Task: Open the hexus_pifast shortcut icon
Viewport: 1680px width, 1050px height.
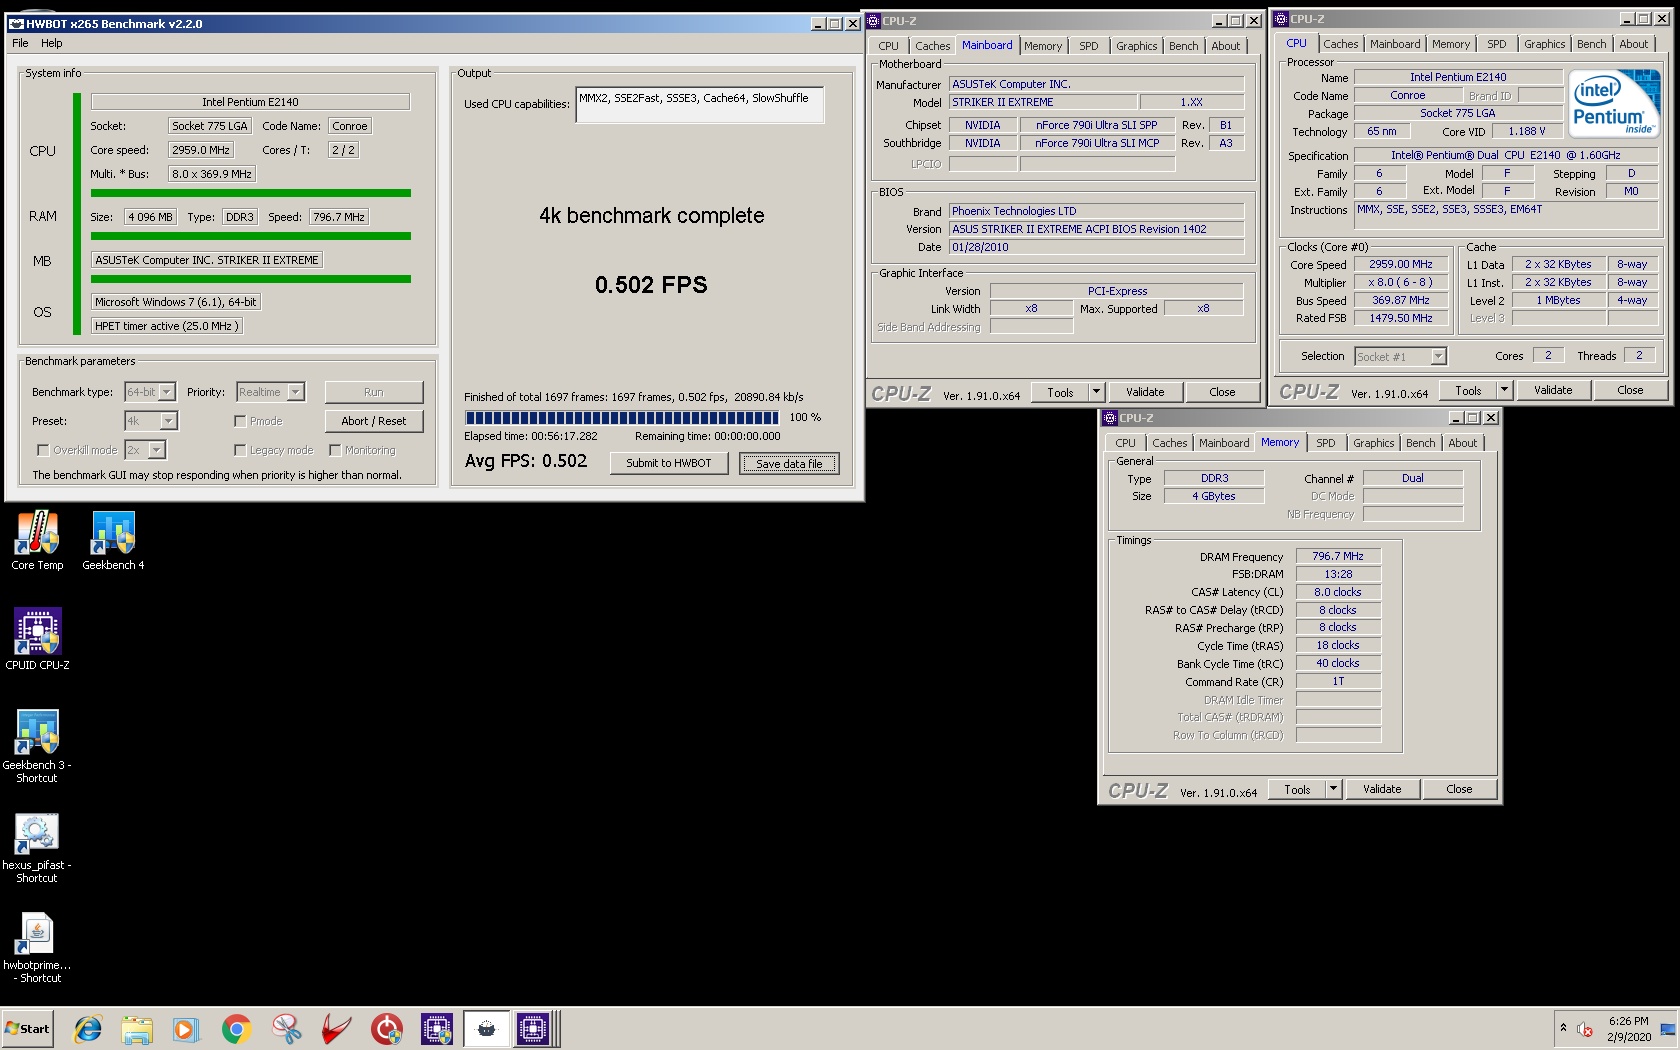Action: coord(37,846)
